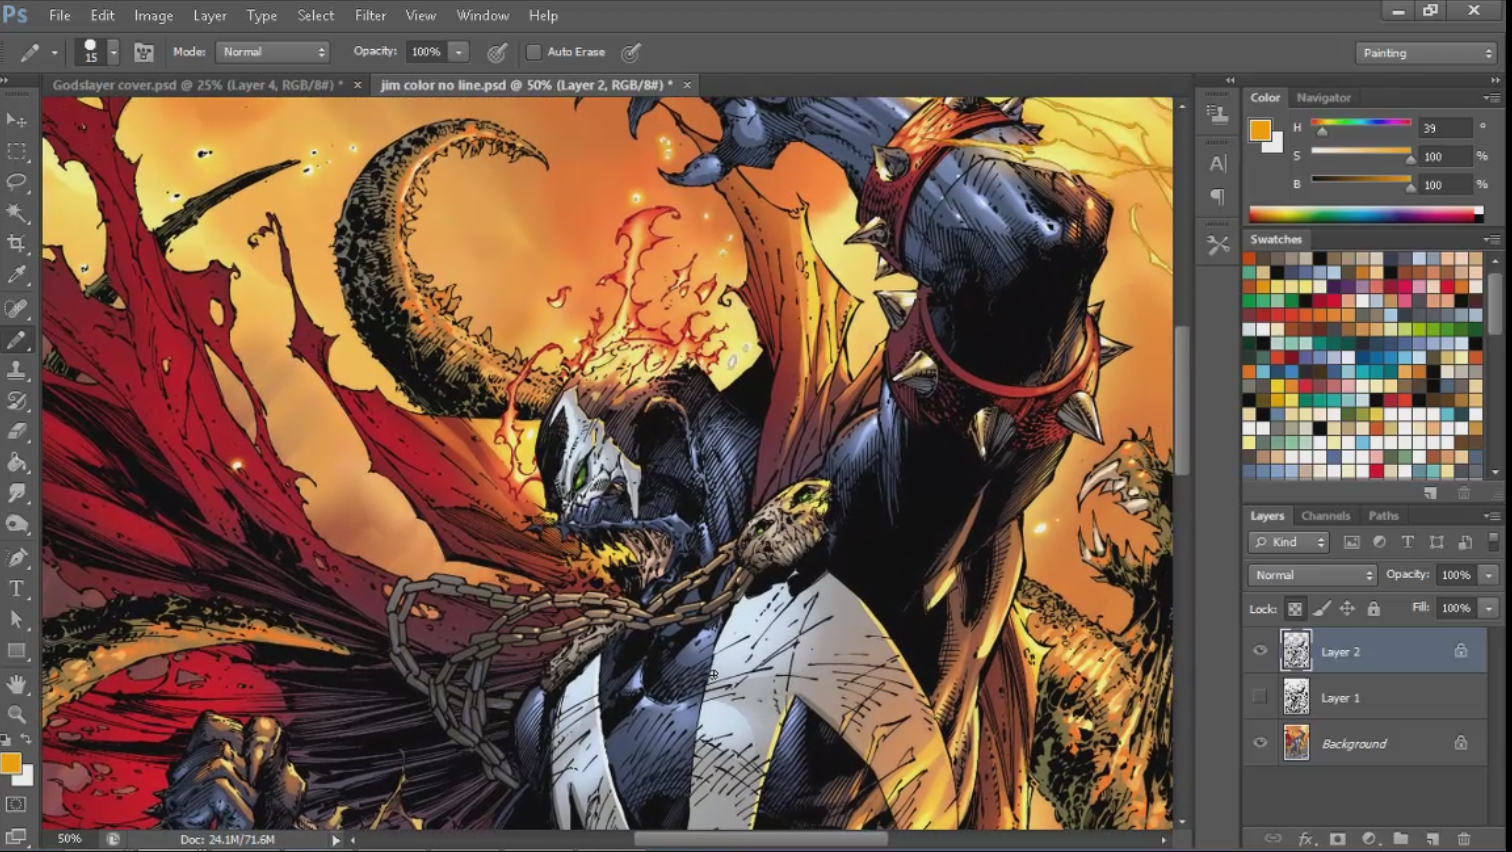Select the Eyedropper tool
Image resolution: width=1512 pixels, height=852 pixels.
coord(17,275)
